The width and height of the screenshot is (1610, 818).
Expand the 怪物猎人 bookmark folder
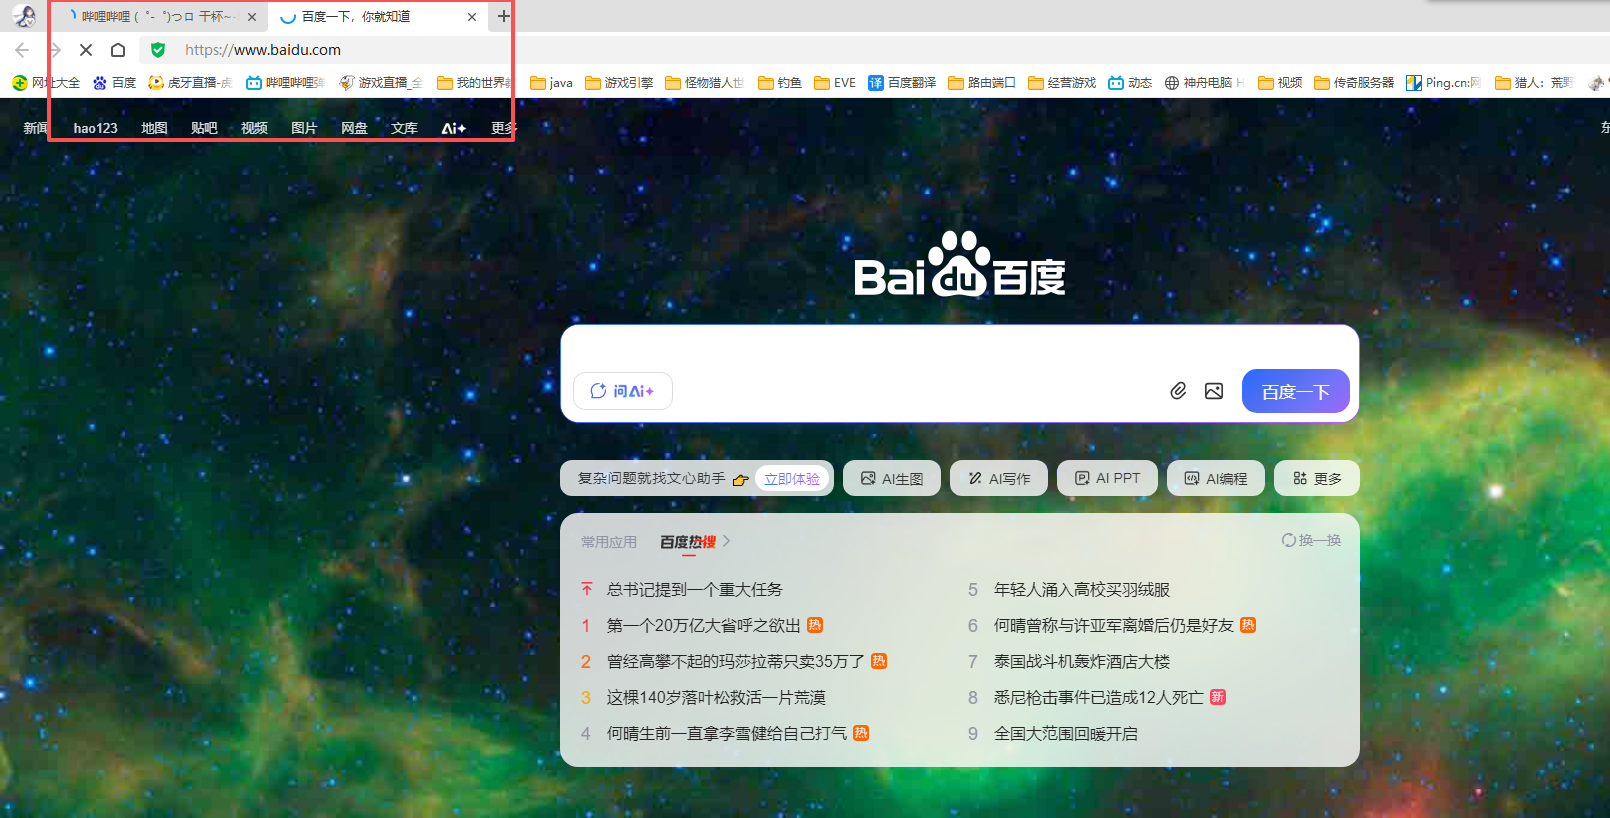[x=705, y=83]
